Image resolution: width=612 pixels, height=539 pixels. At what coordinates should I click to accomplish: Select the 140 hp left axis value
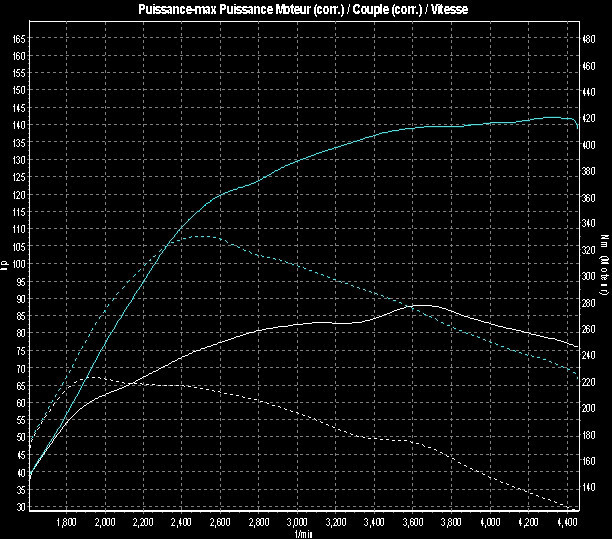20,125
